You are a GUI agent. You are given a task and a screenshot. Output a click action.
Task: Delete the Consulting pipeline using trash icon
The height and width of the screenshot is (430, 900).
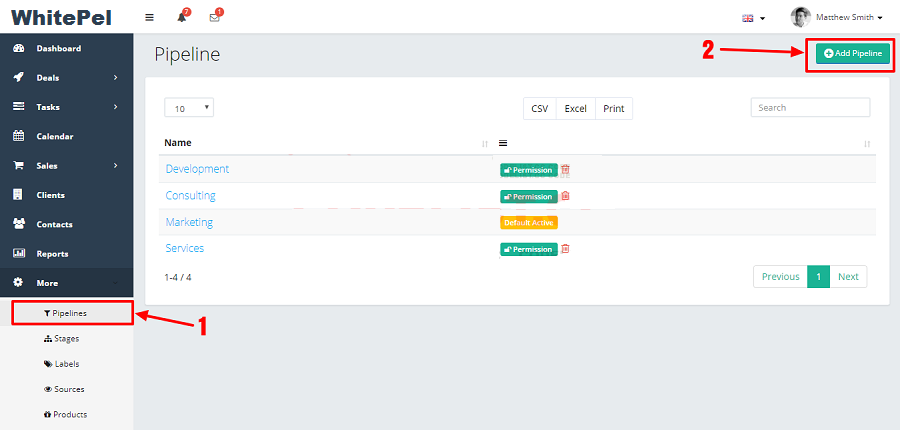(x=565, y=196)
